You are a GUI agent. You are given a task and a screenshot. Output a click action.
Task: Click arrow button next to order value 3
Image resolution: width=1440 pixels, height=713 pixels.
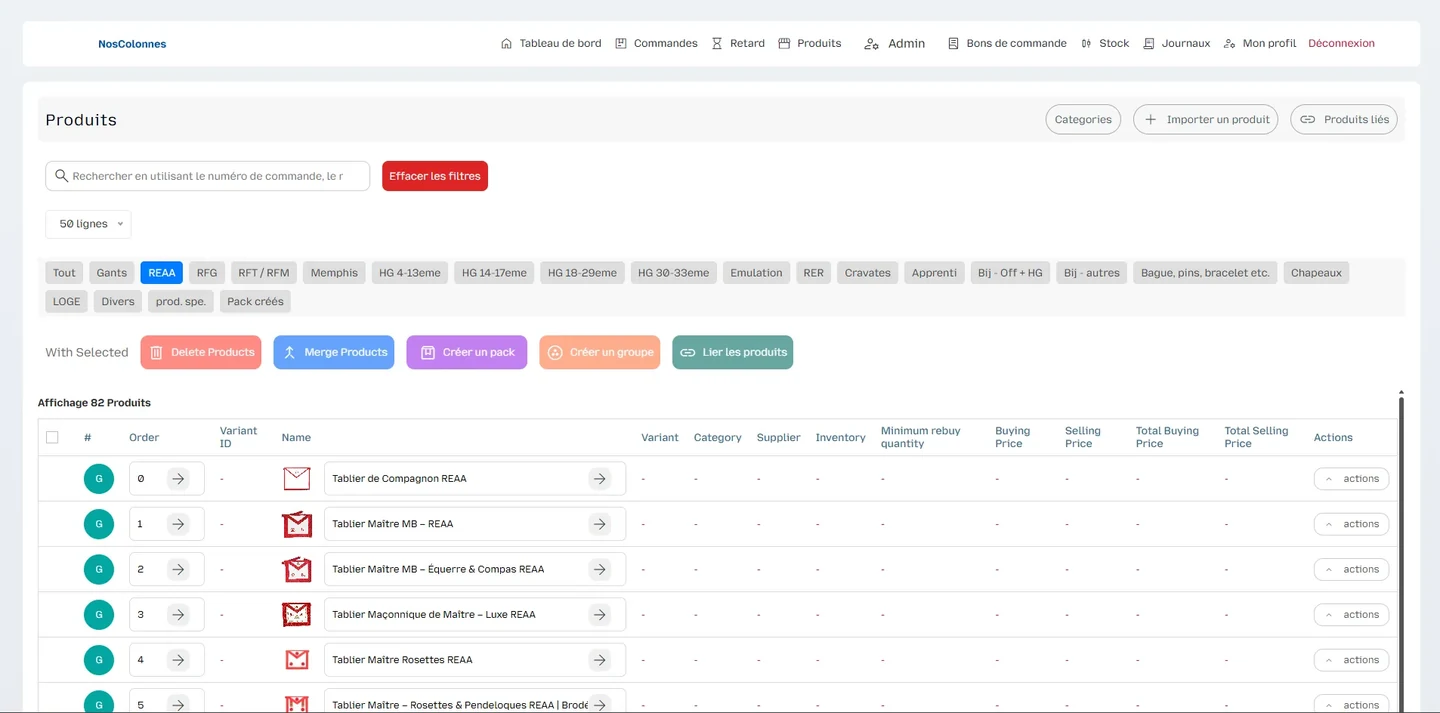178,615
